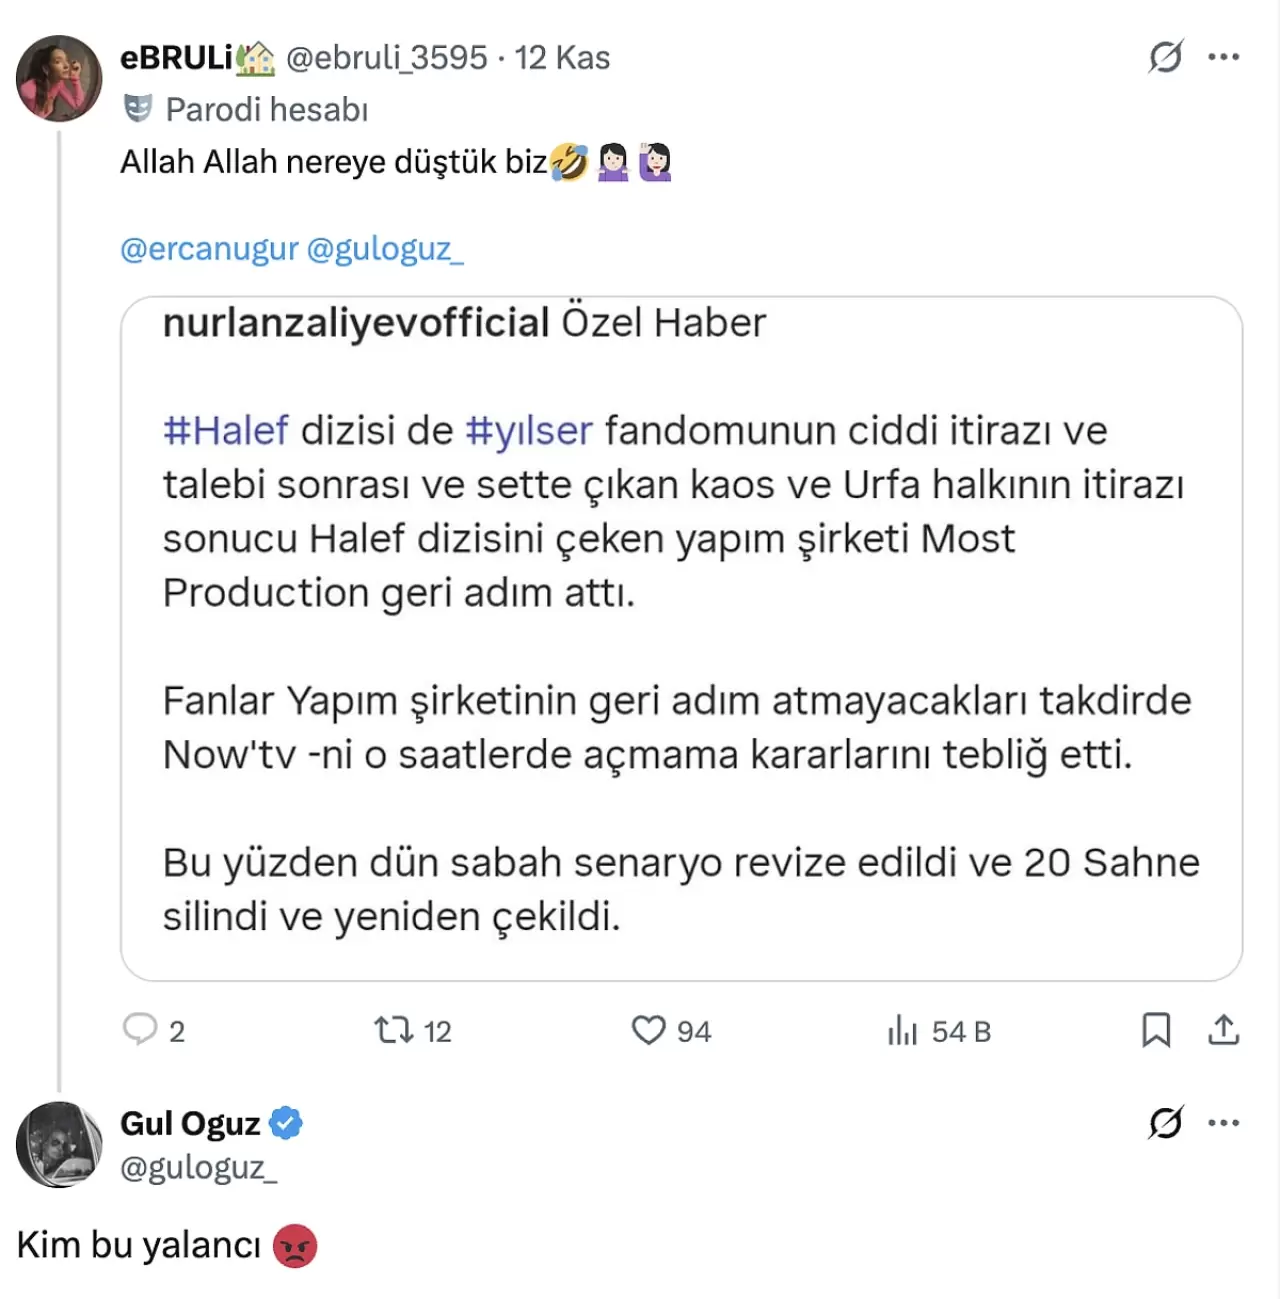Open view analytics showing 54 B
The height and width of the screenshot is (1299, 1280).
point(902,1030)
